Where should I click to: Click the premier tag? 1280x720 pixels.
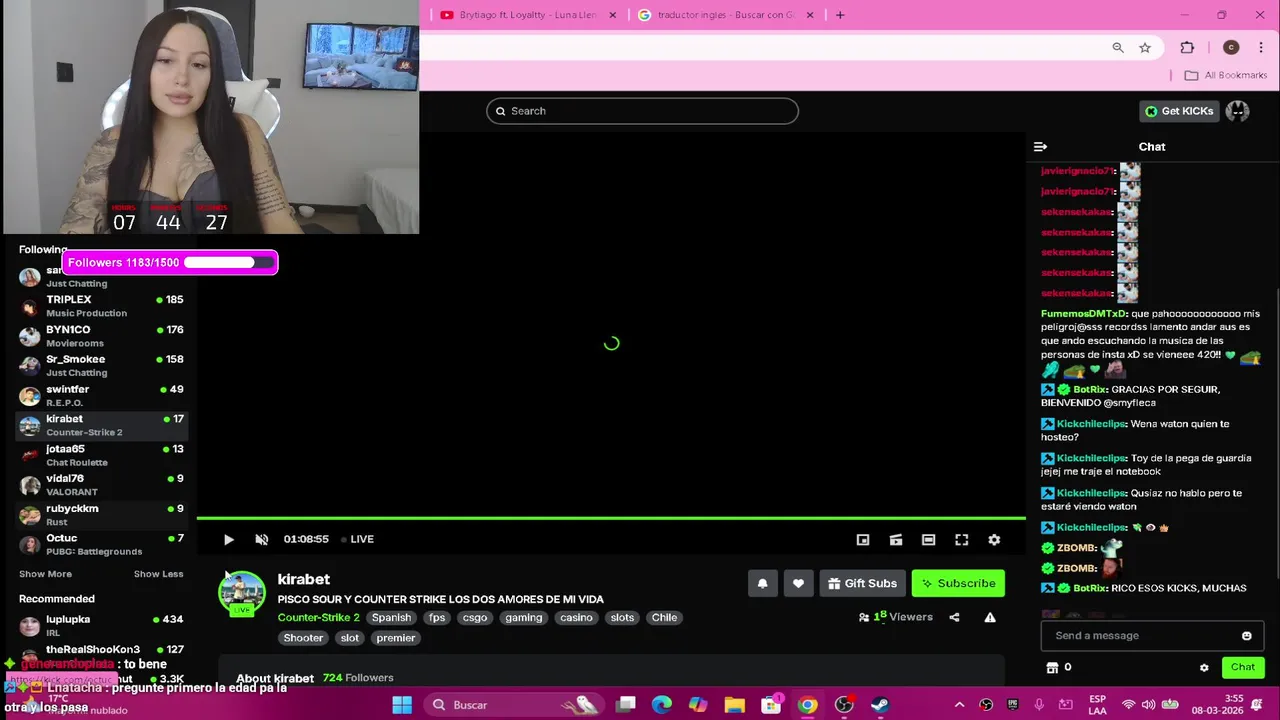[x=396, y=638]
